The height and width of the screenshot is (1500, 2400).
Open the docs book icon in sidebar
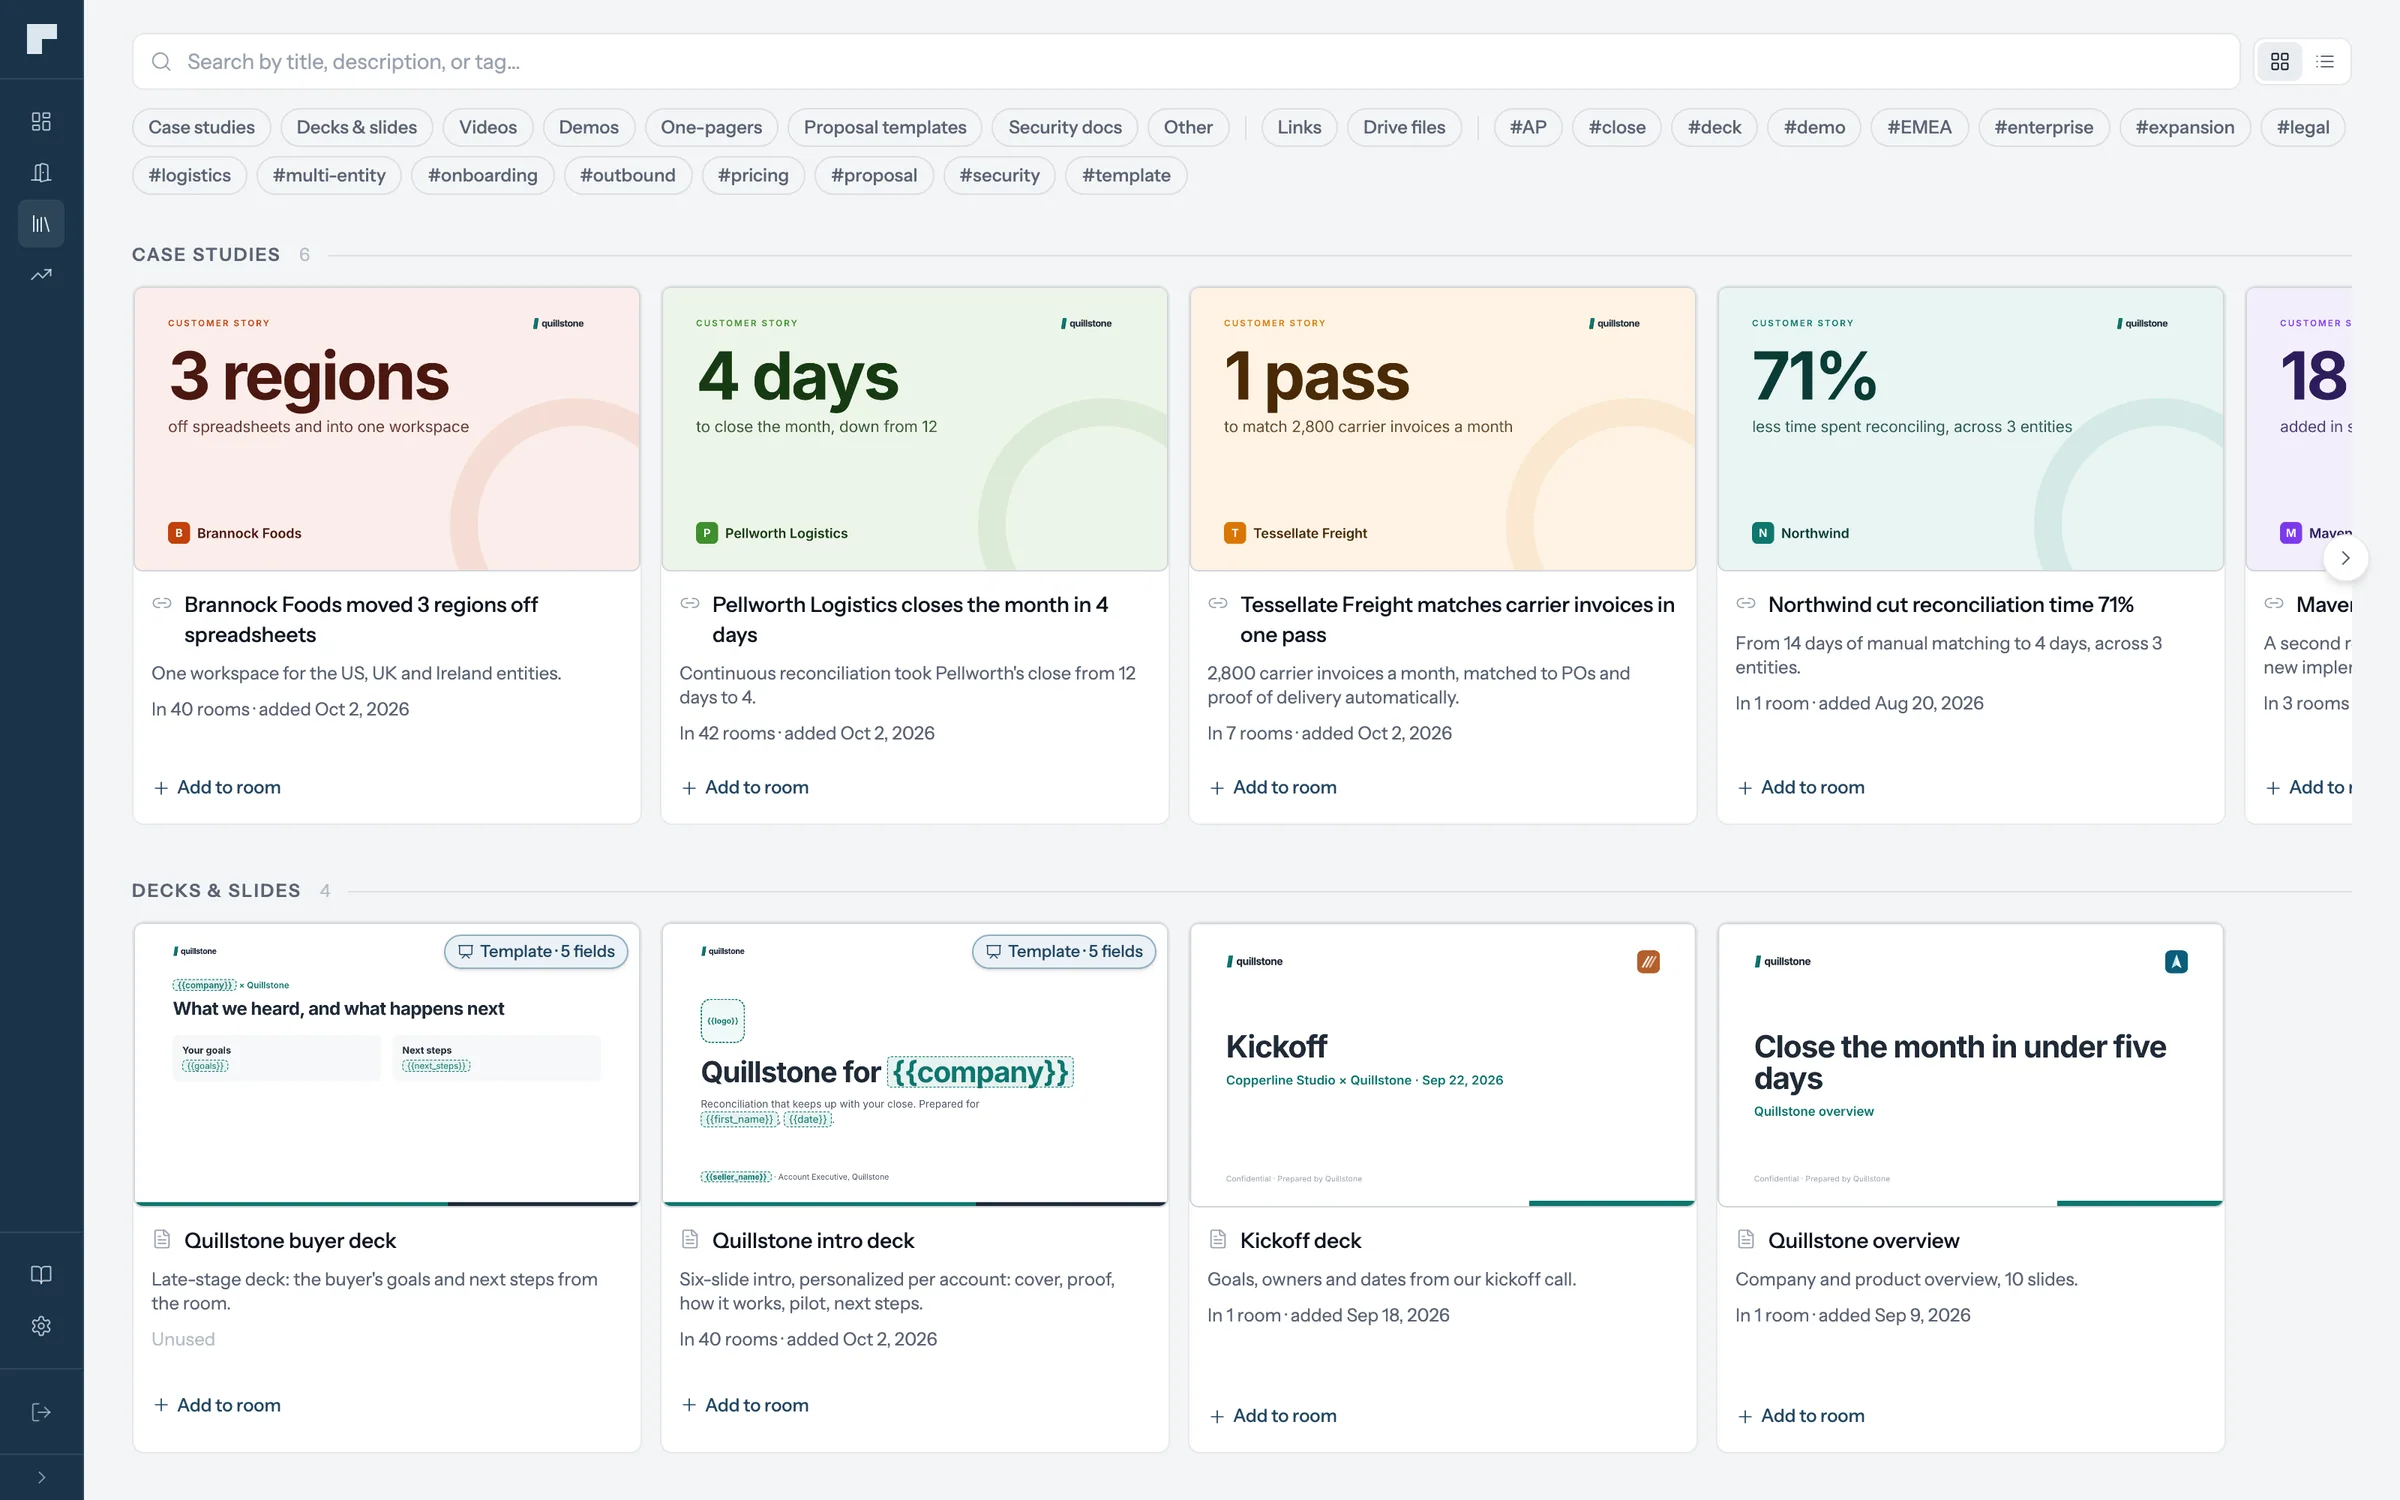pyautogui.click(x=41, y=1274)
